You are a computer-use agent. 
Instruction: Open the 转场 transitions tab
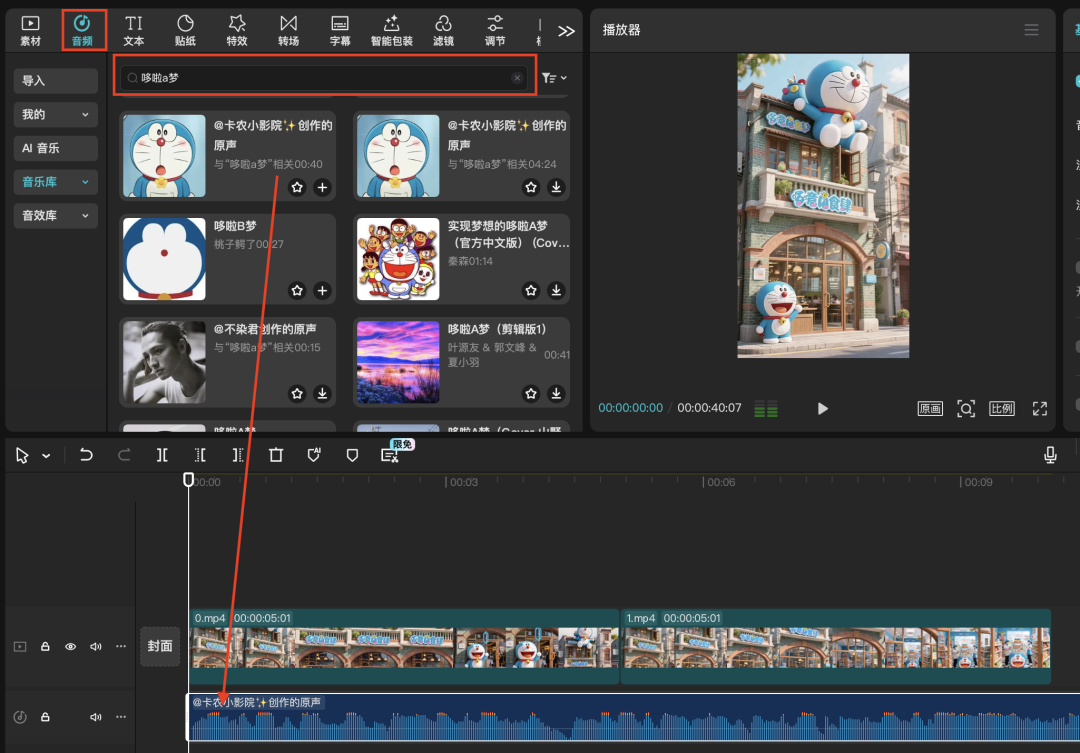pos(288,30)
